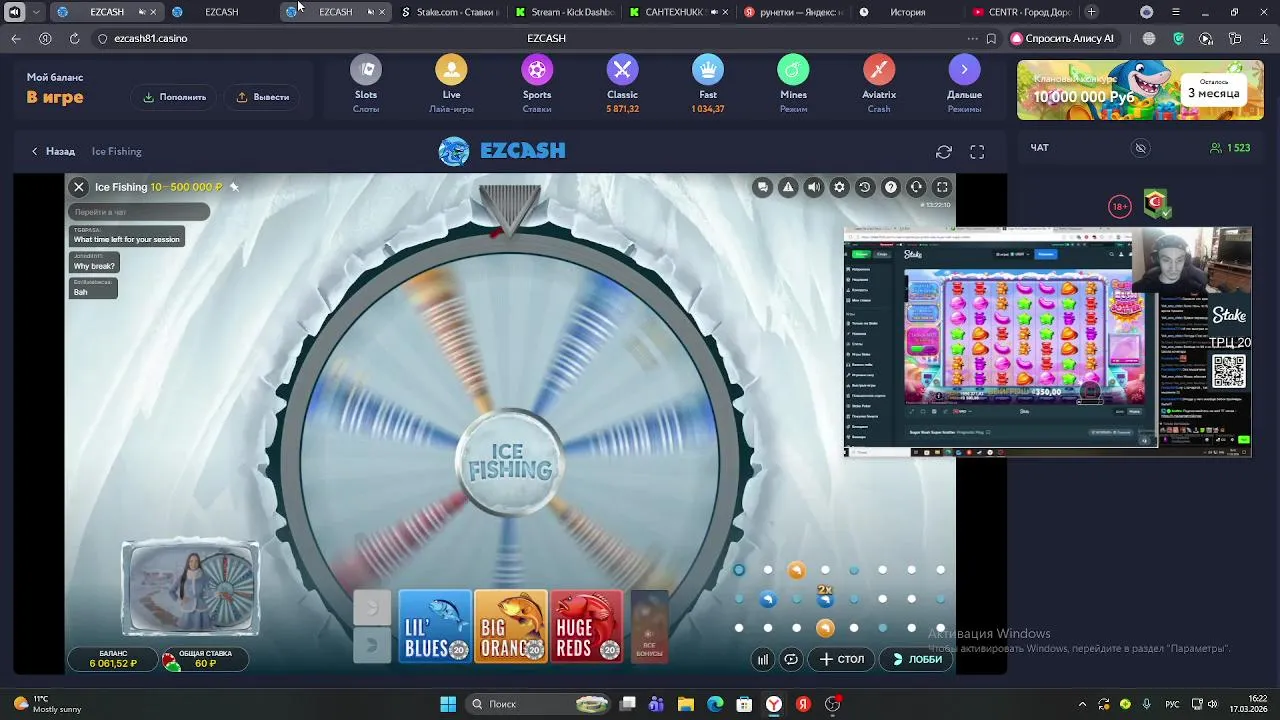Open Sports betting category
The height and width of the screenshot is (720, 1280).
(537, 85)
